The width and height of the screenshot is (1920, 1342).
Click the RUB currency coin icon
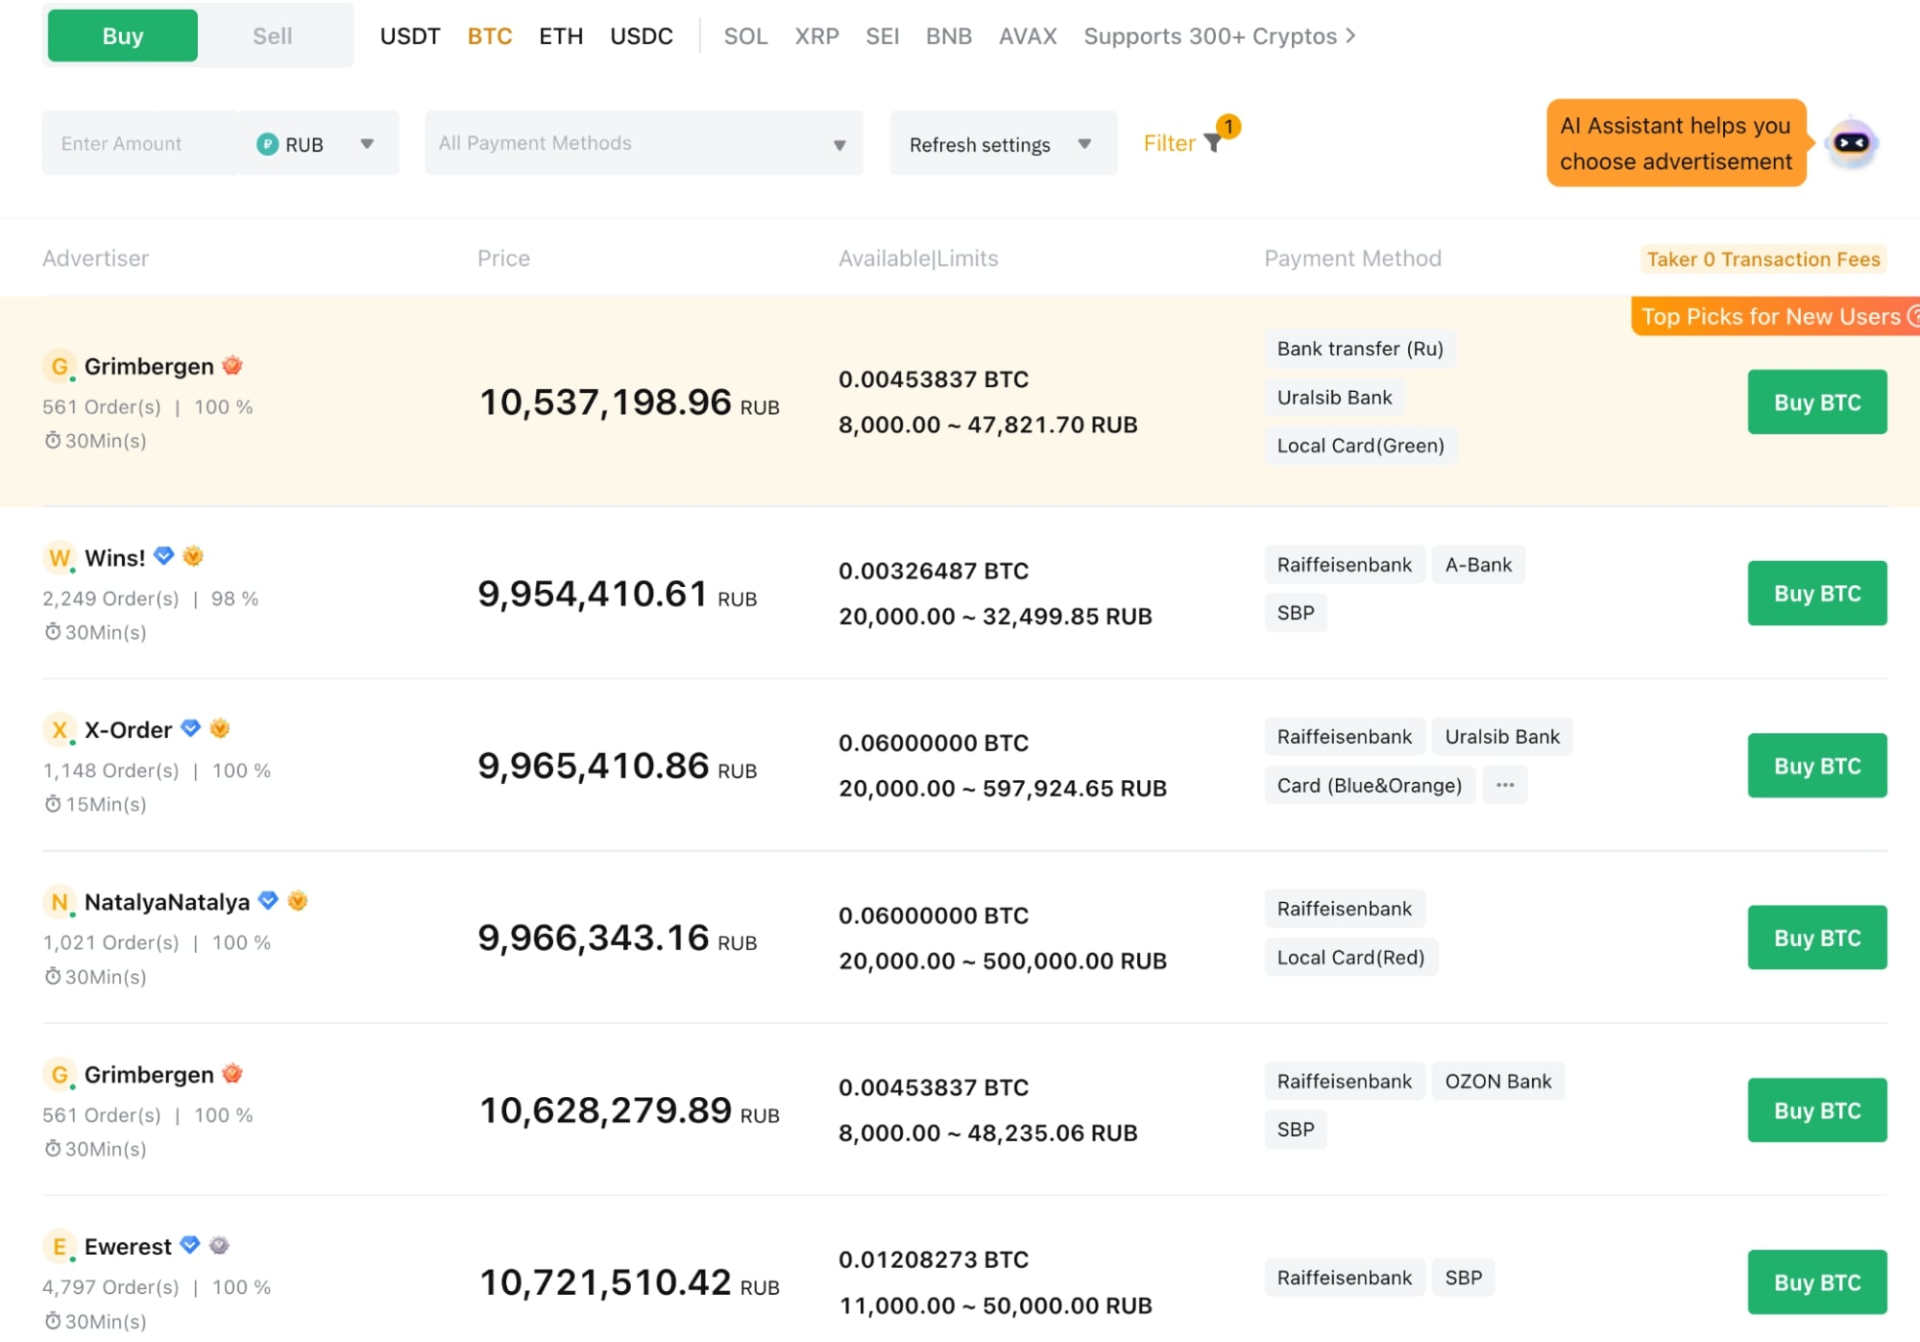coord(265,143)
